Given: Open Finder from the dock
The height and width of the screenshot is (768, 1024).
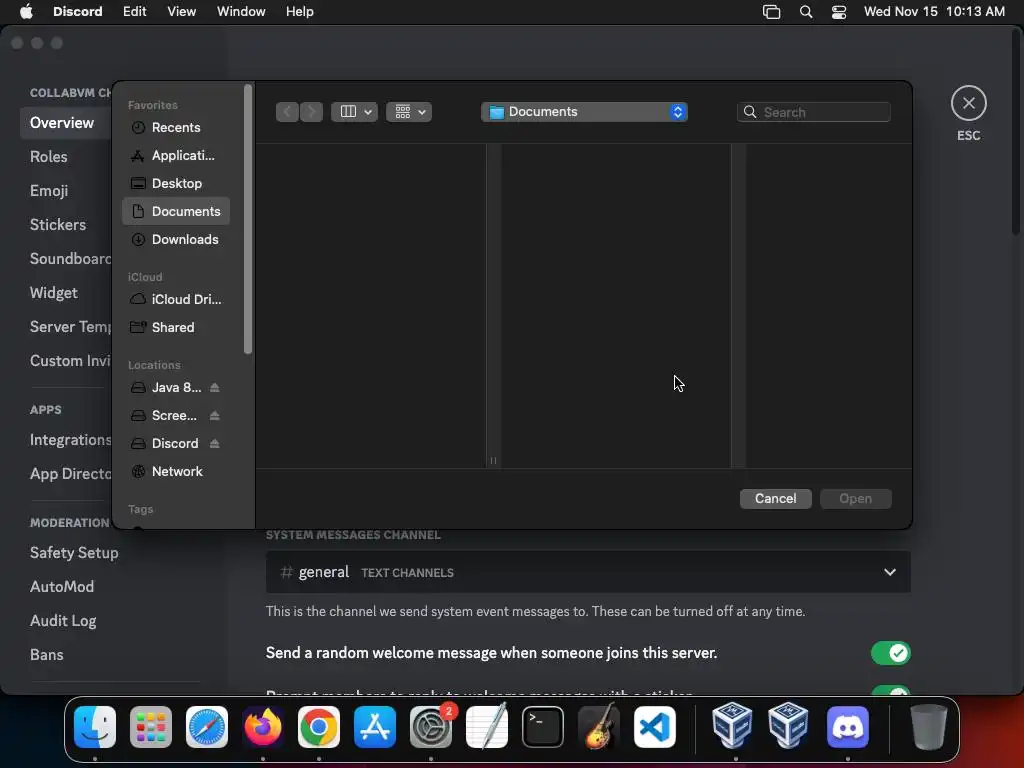Looking at the screenshot, I should [95, 727].
